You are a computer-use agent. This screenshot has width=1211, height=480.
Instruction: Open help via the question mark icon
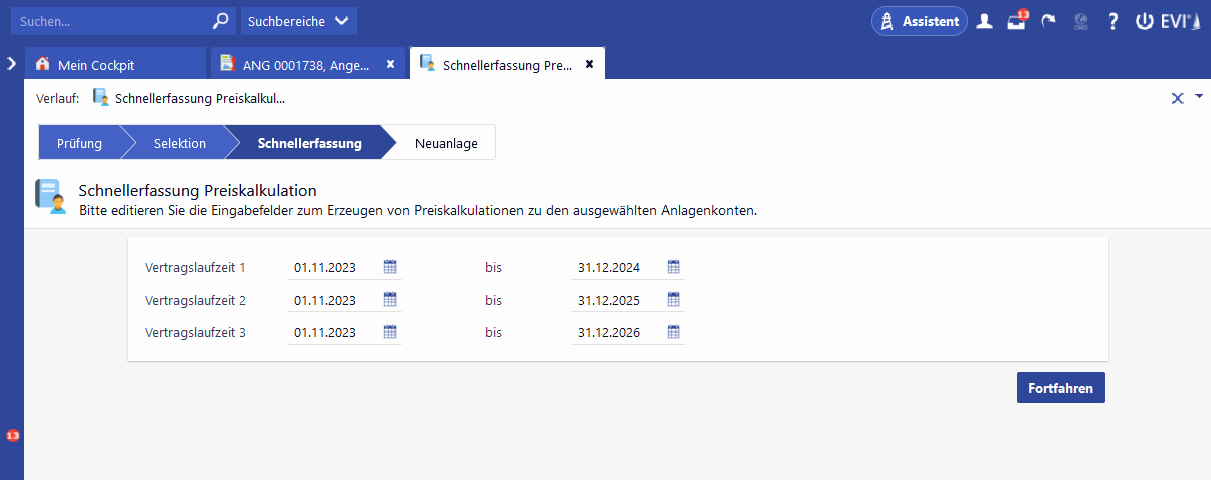point(1112,21)
